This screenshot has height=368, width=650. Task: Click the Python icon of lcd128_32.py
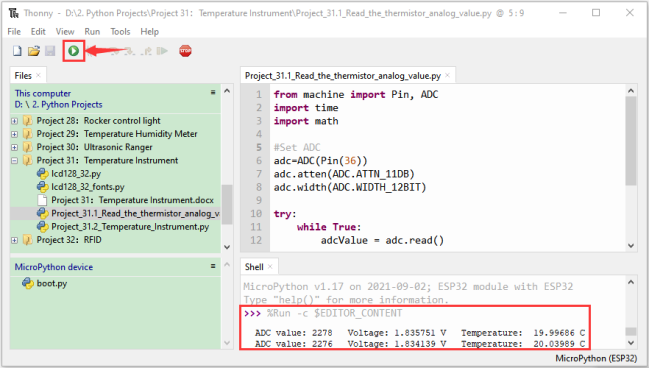tap(42, 174)
